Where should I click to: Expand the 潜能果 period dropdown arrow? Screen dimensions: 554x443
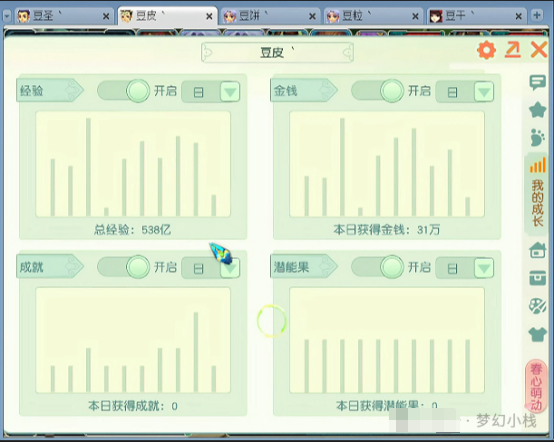(484, 268)
